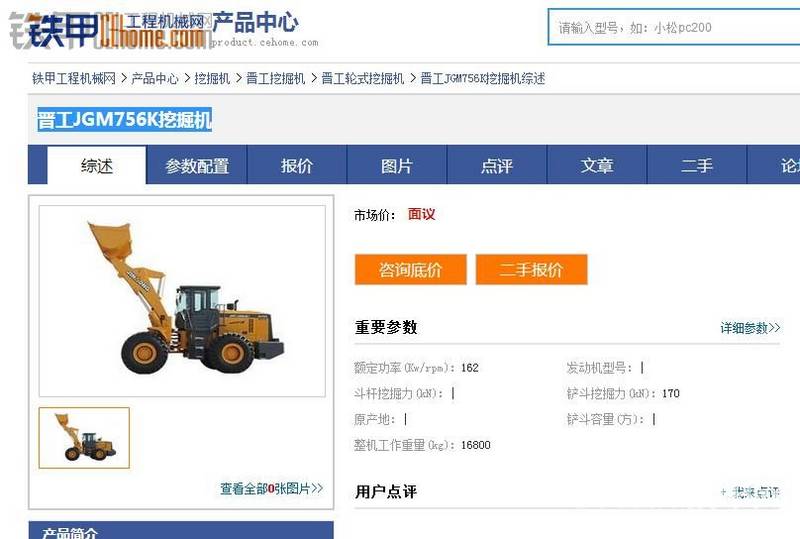This screenshot has height=539, width=800.
Task: Click the orange 二手报价 button
Action: pyautogui.click(x=532, y=270)
